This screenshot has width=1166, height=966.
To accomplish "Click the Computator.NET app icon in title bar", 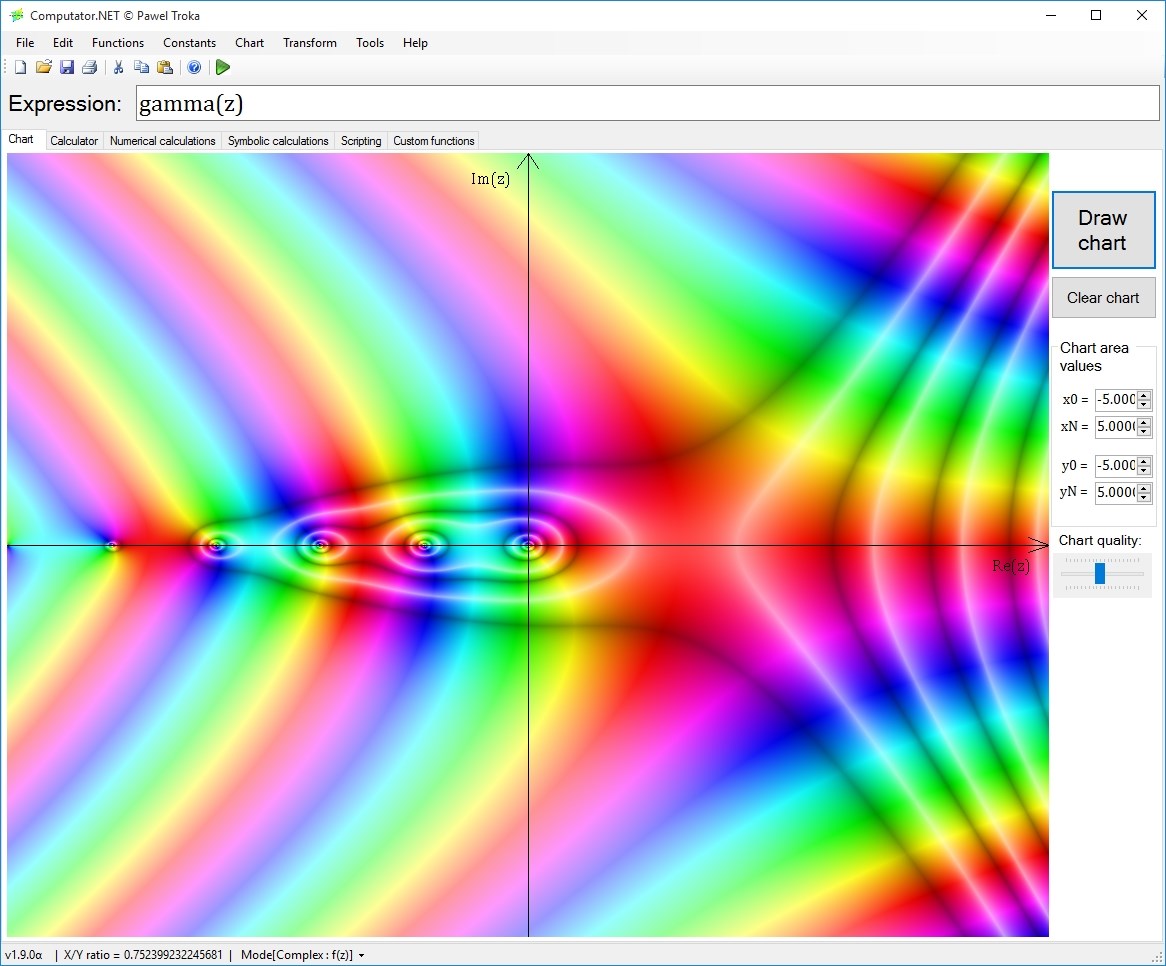I will point(16,16).
